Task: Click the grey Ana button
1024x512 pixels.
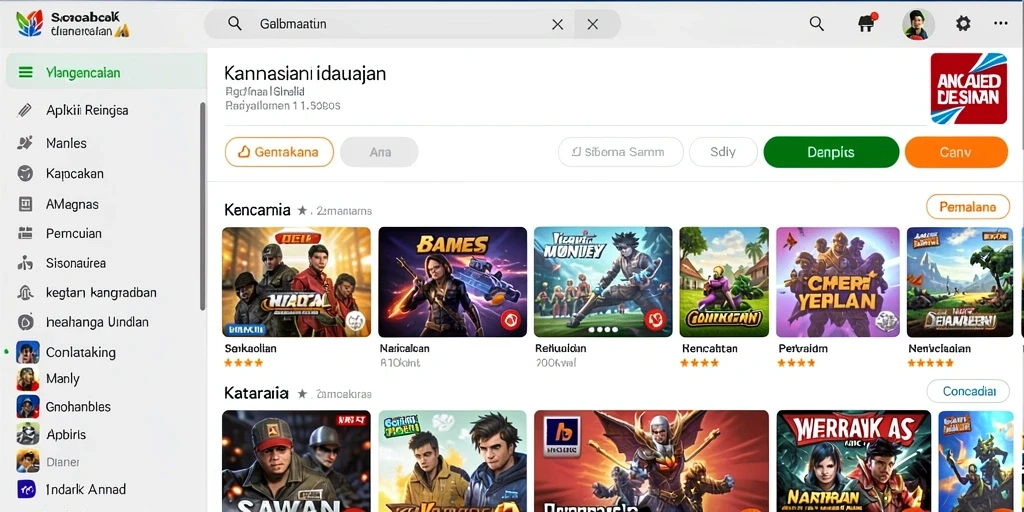Action: [x=379, y=152]
